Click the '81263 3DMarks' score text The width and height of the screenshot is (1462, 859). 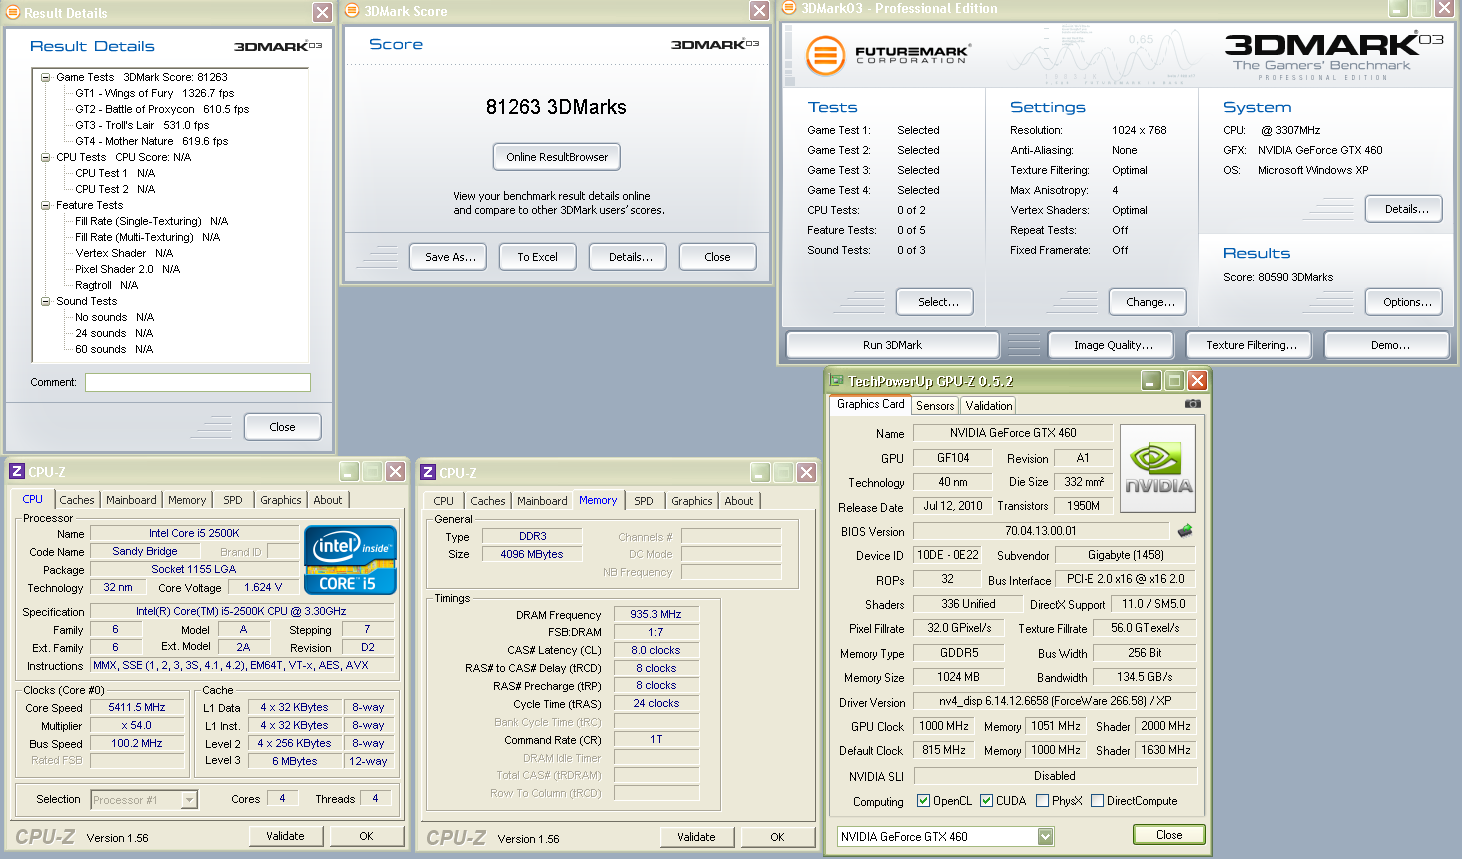point(556,107)
